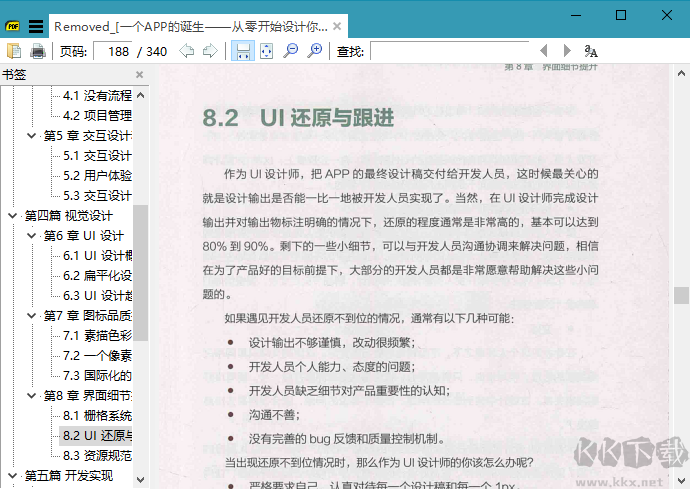The width and height of the screenshot is (690, 489).
Task: Click the Open file folder icon
Action: coord(13,51)
